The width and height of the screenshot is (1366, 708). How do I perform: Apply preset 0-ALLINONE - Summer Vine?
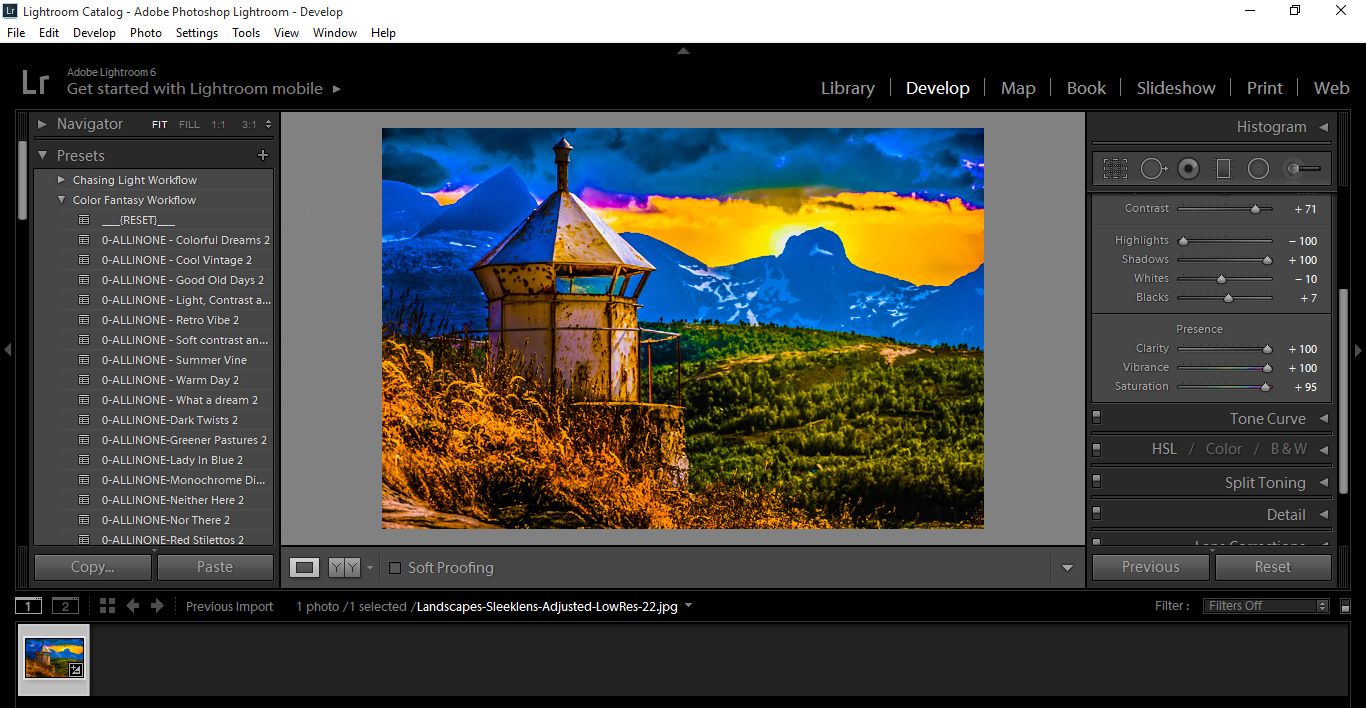pyautogui.click(x=174, y=360)
